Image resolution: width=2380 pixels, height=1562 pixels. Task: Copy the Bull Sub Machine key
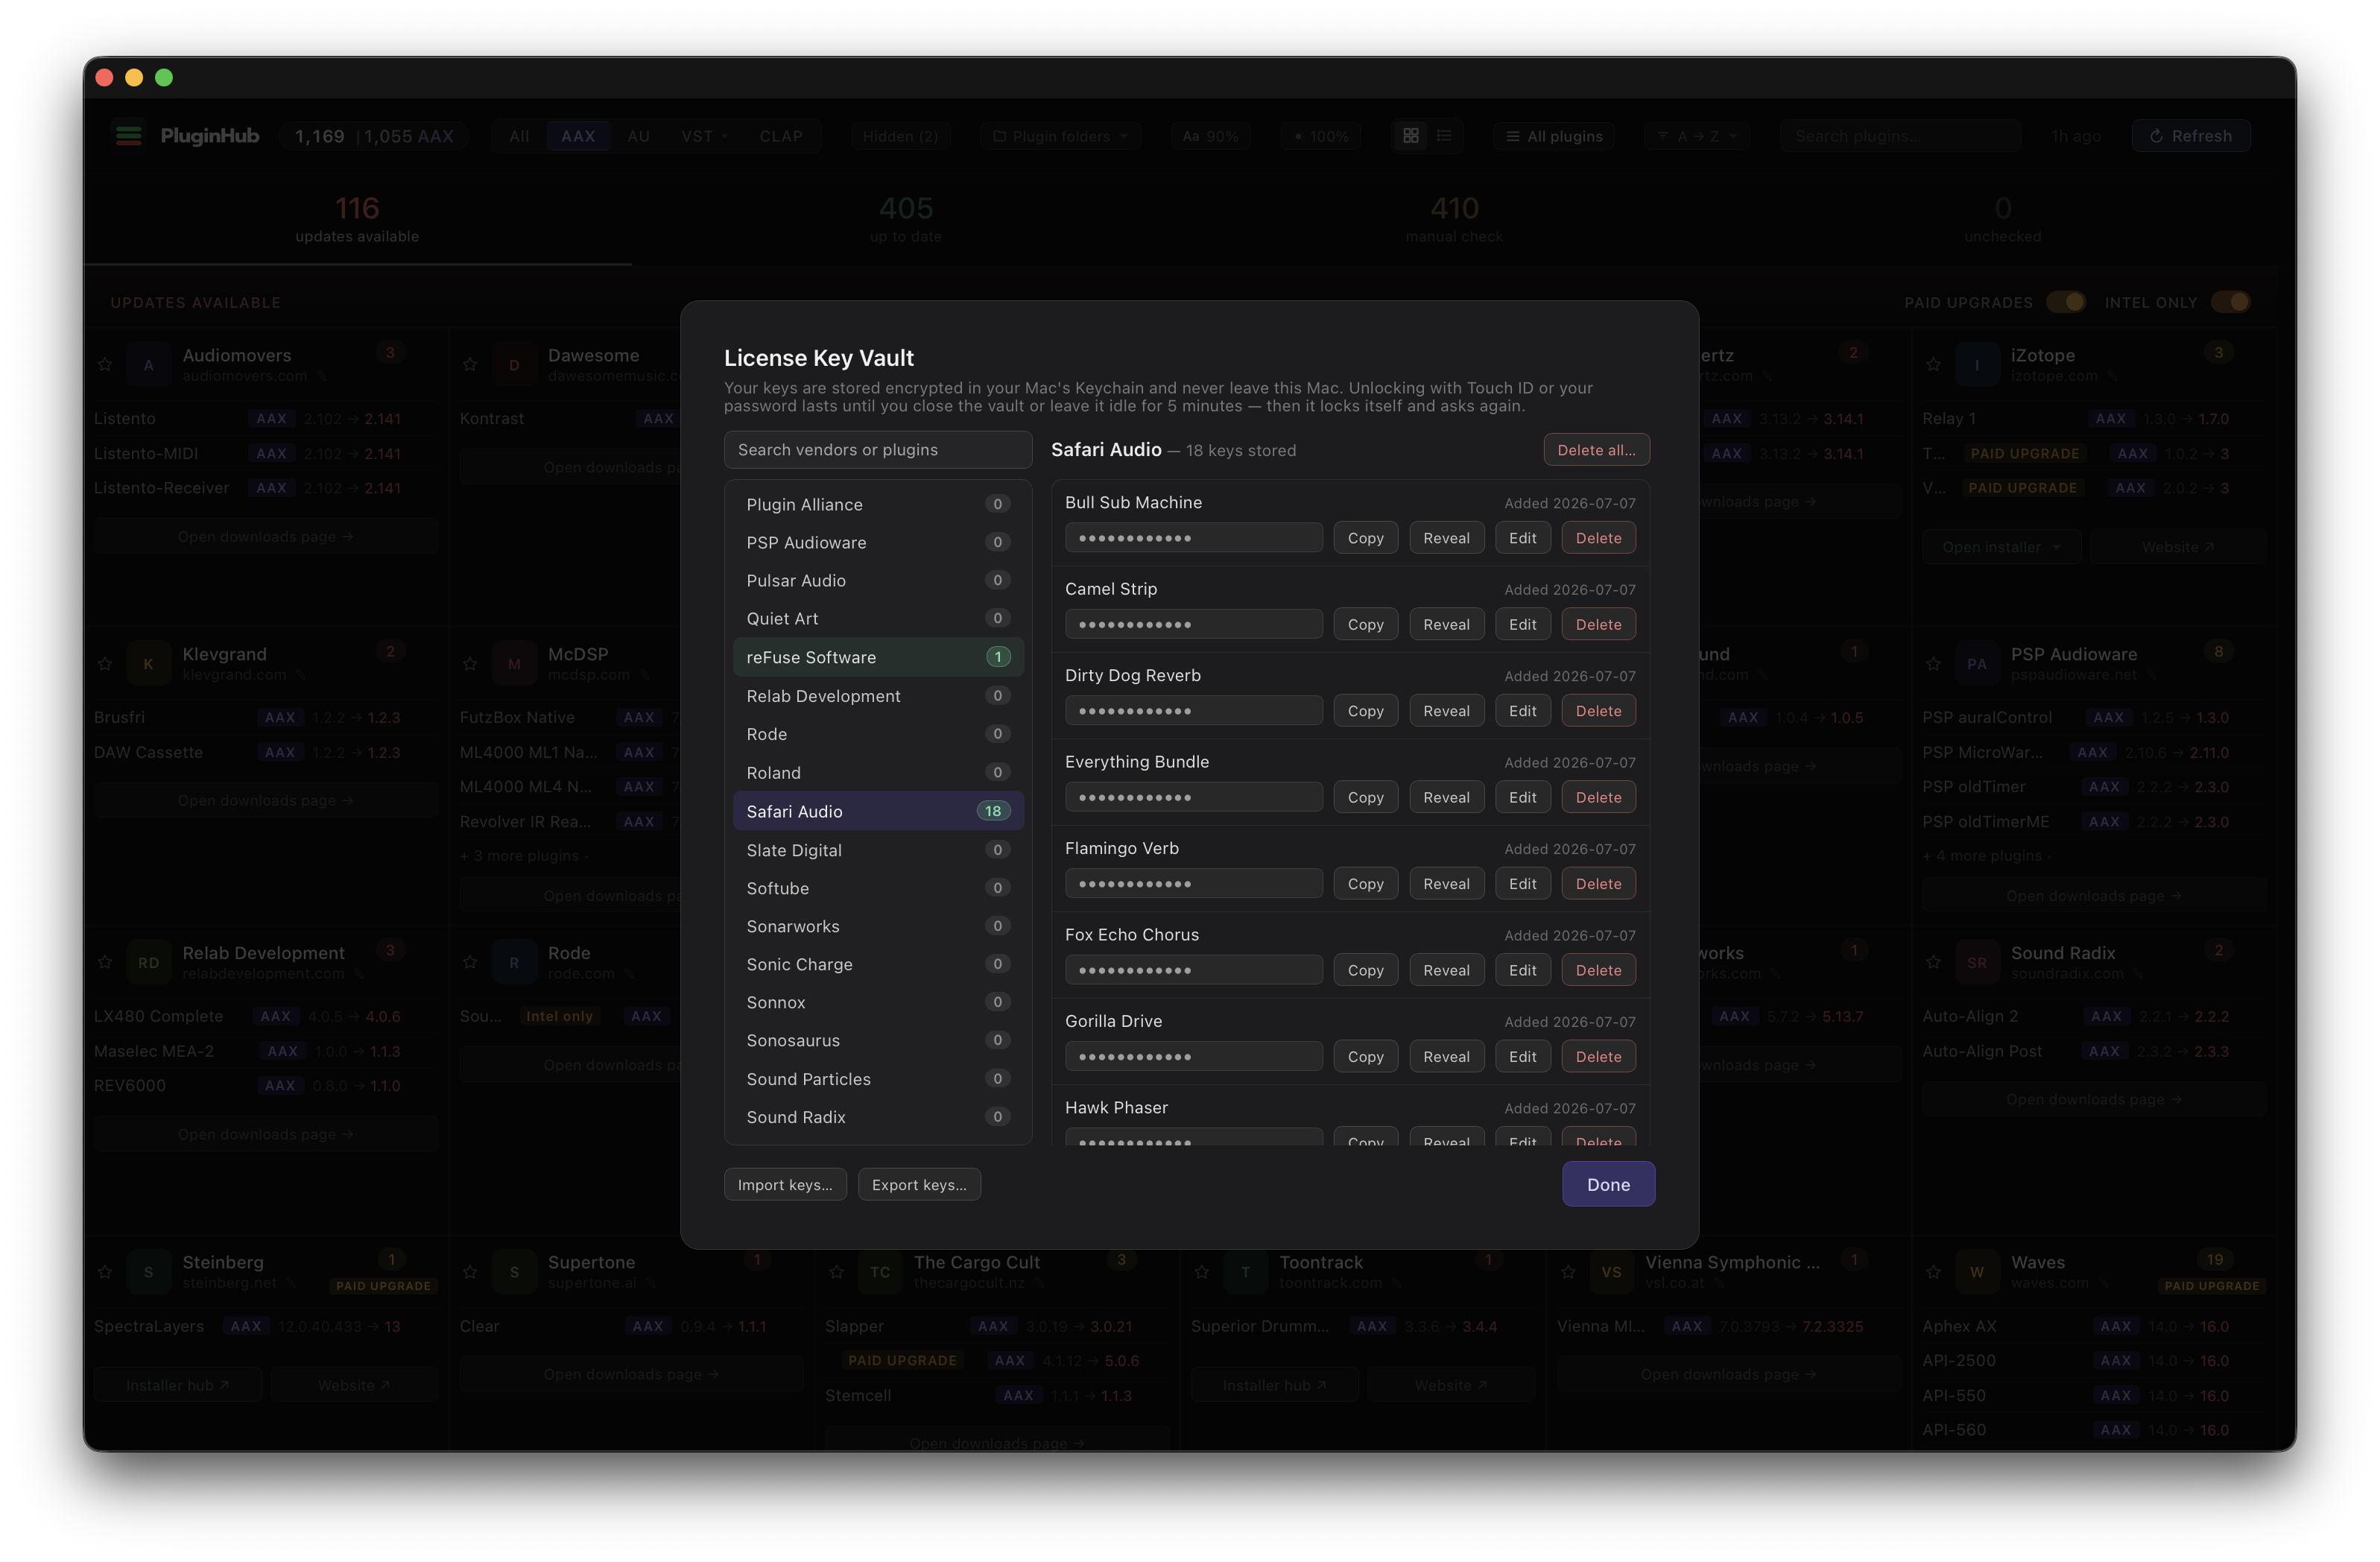pos(1365,538)
